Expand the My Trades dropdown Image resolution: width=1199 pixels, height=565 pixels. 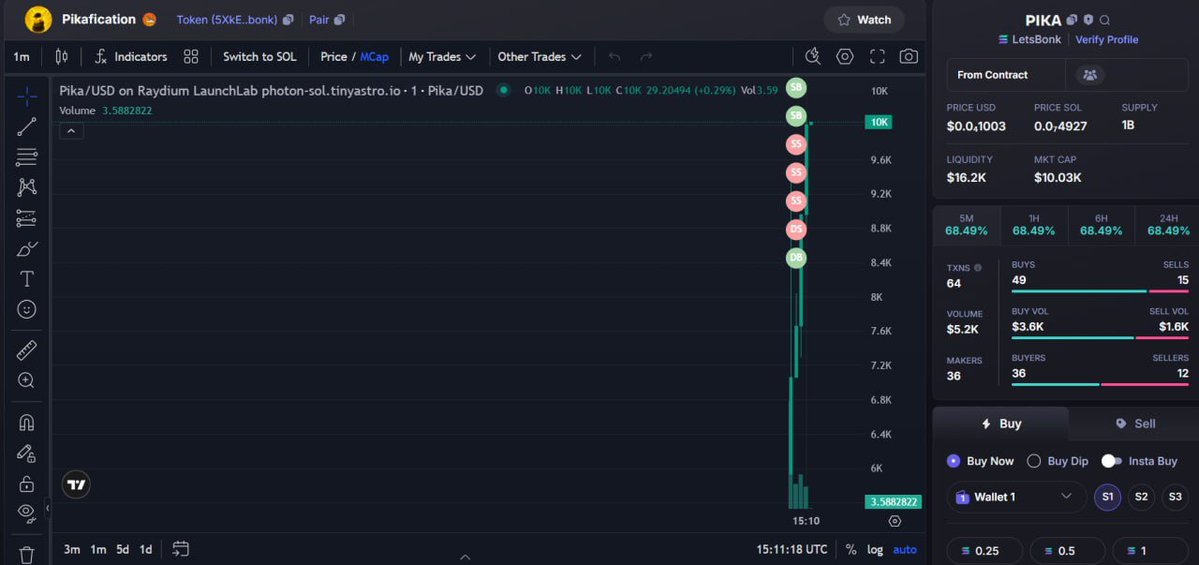(442, 57)
